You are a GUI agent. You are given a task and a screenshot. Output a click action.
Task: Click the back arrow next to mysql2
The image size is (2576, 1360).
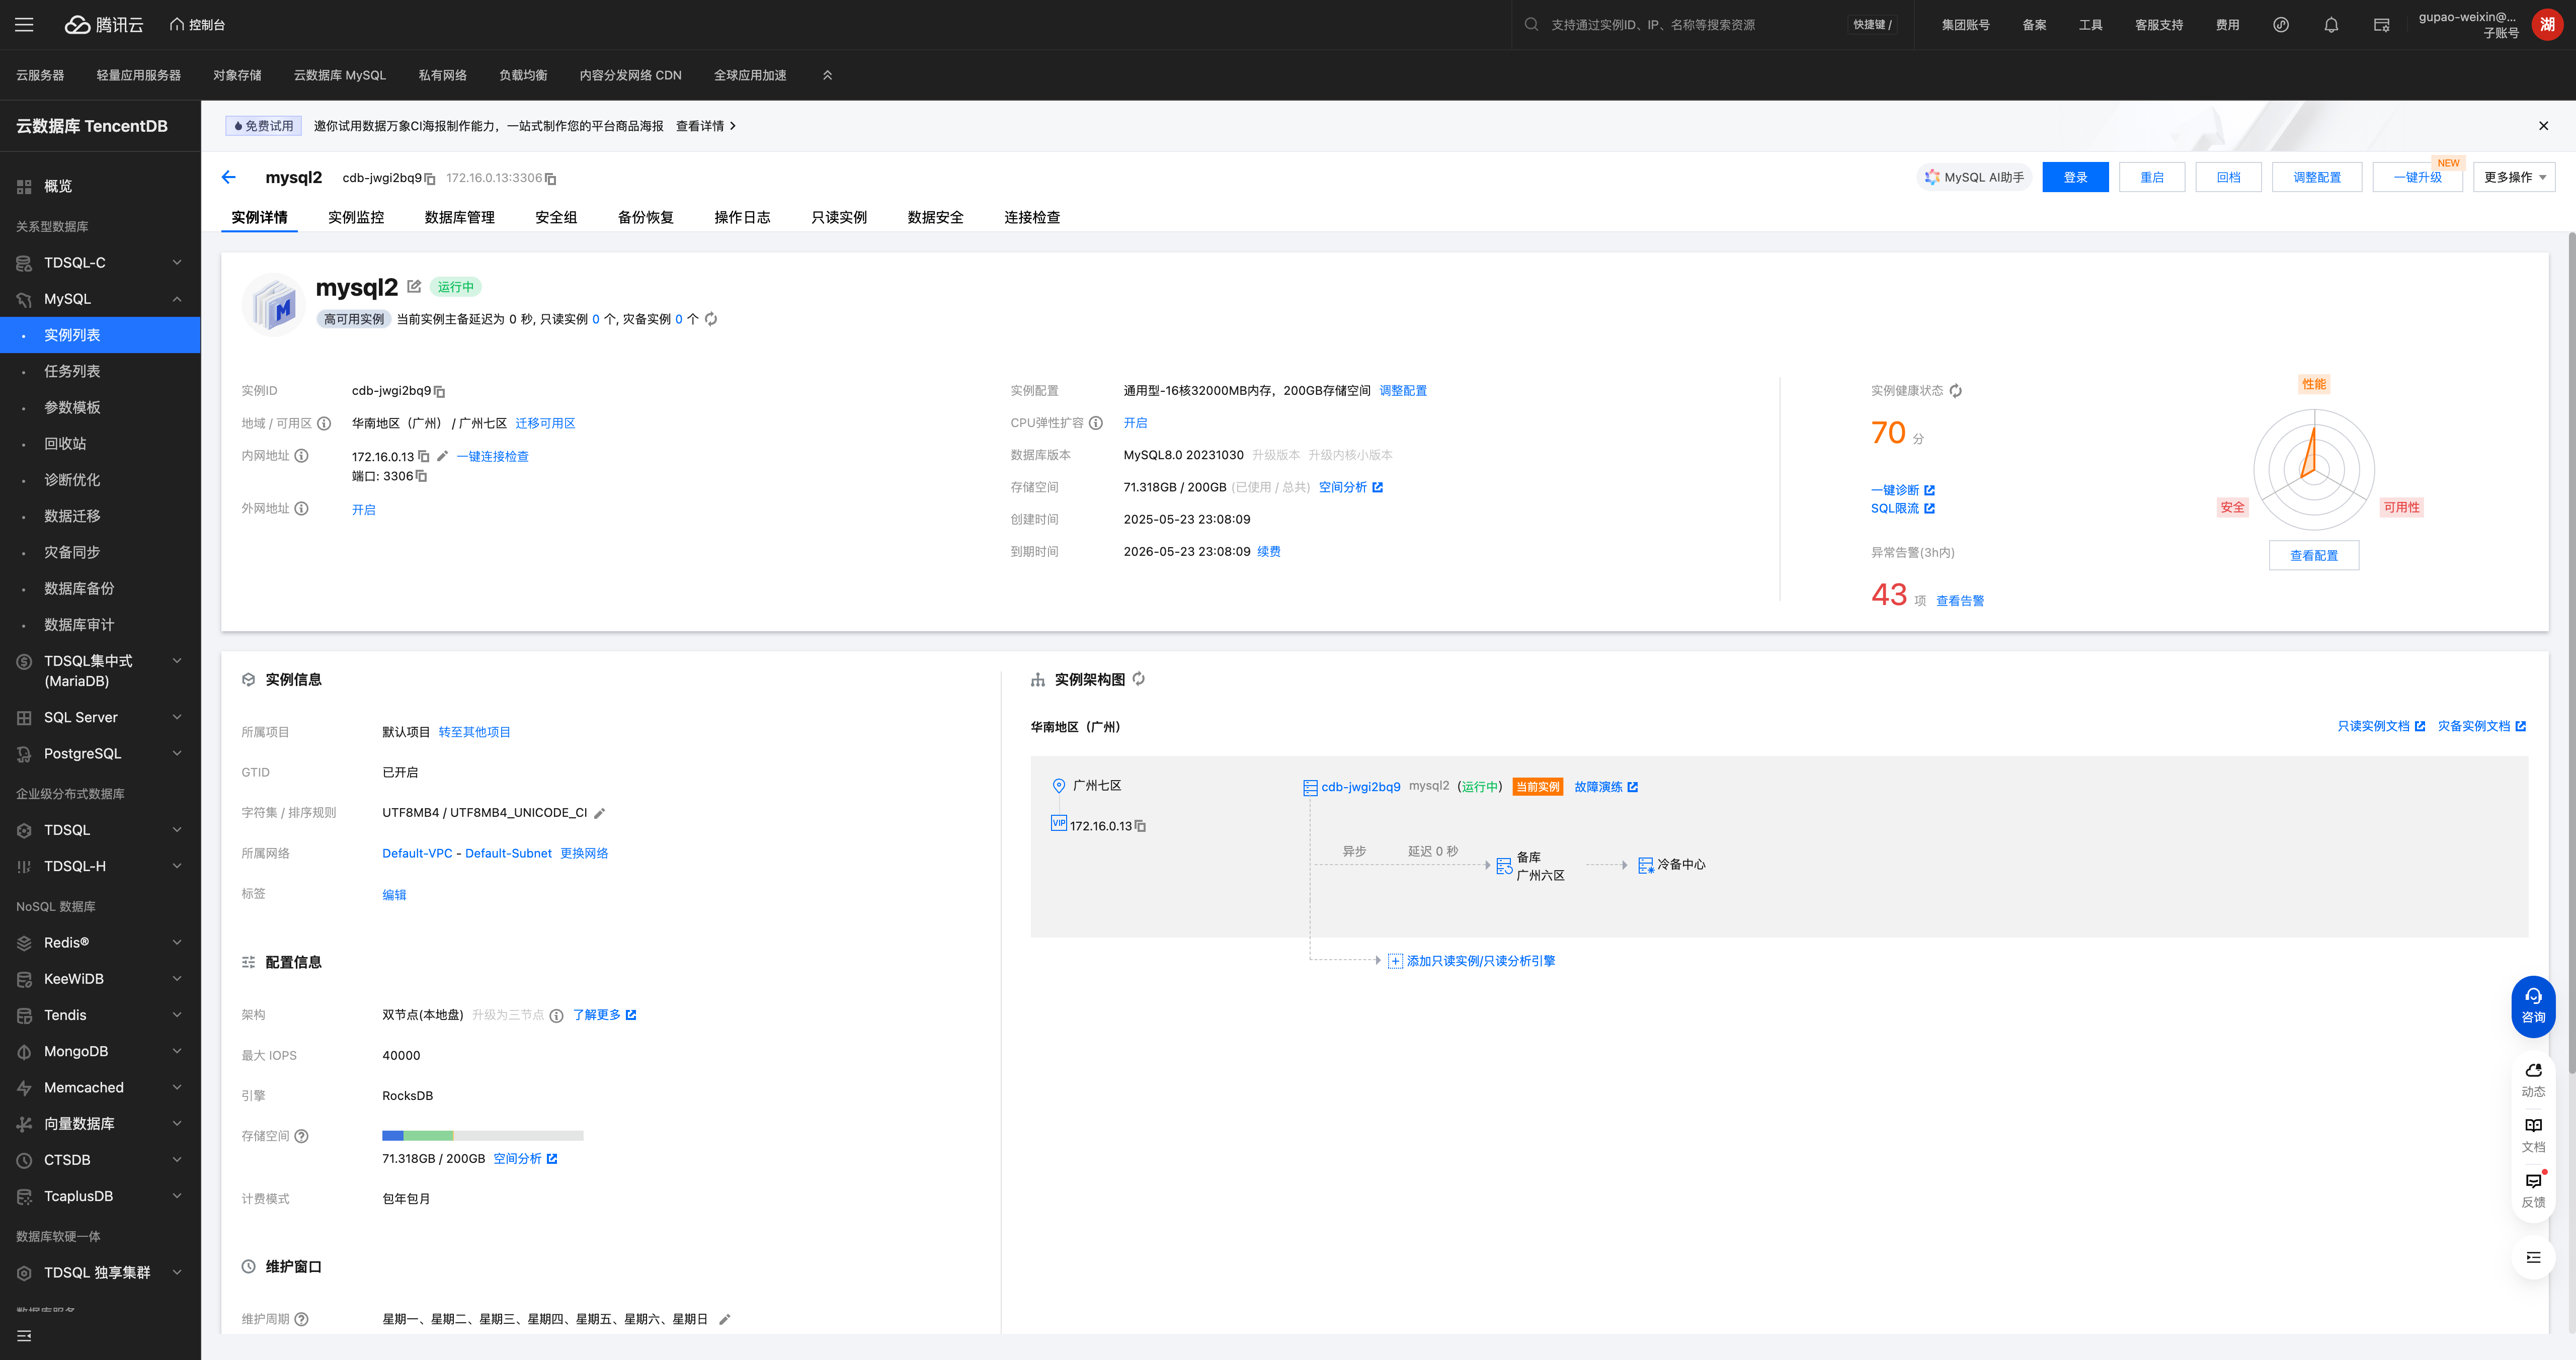pyautogui.click(x=229, y=177)
